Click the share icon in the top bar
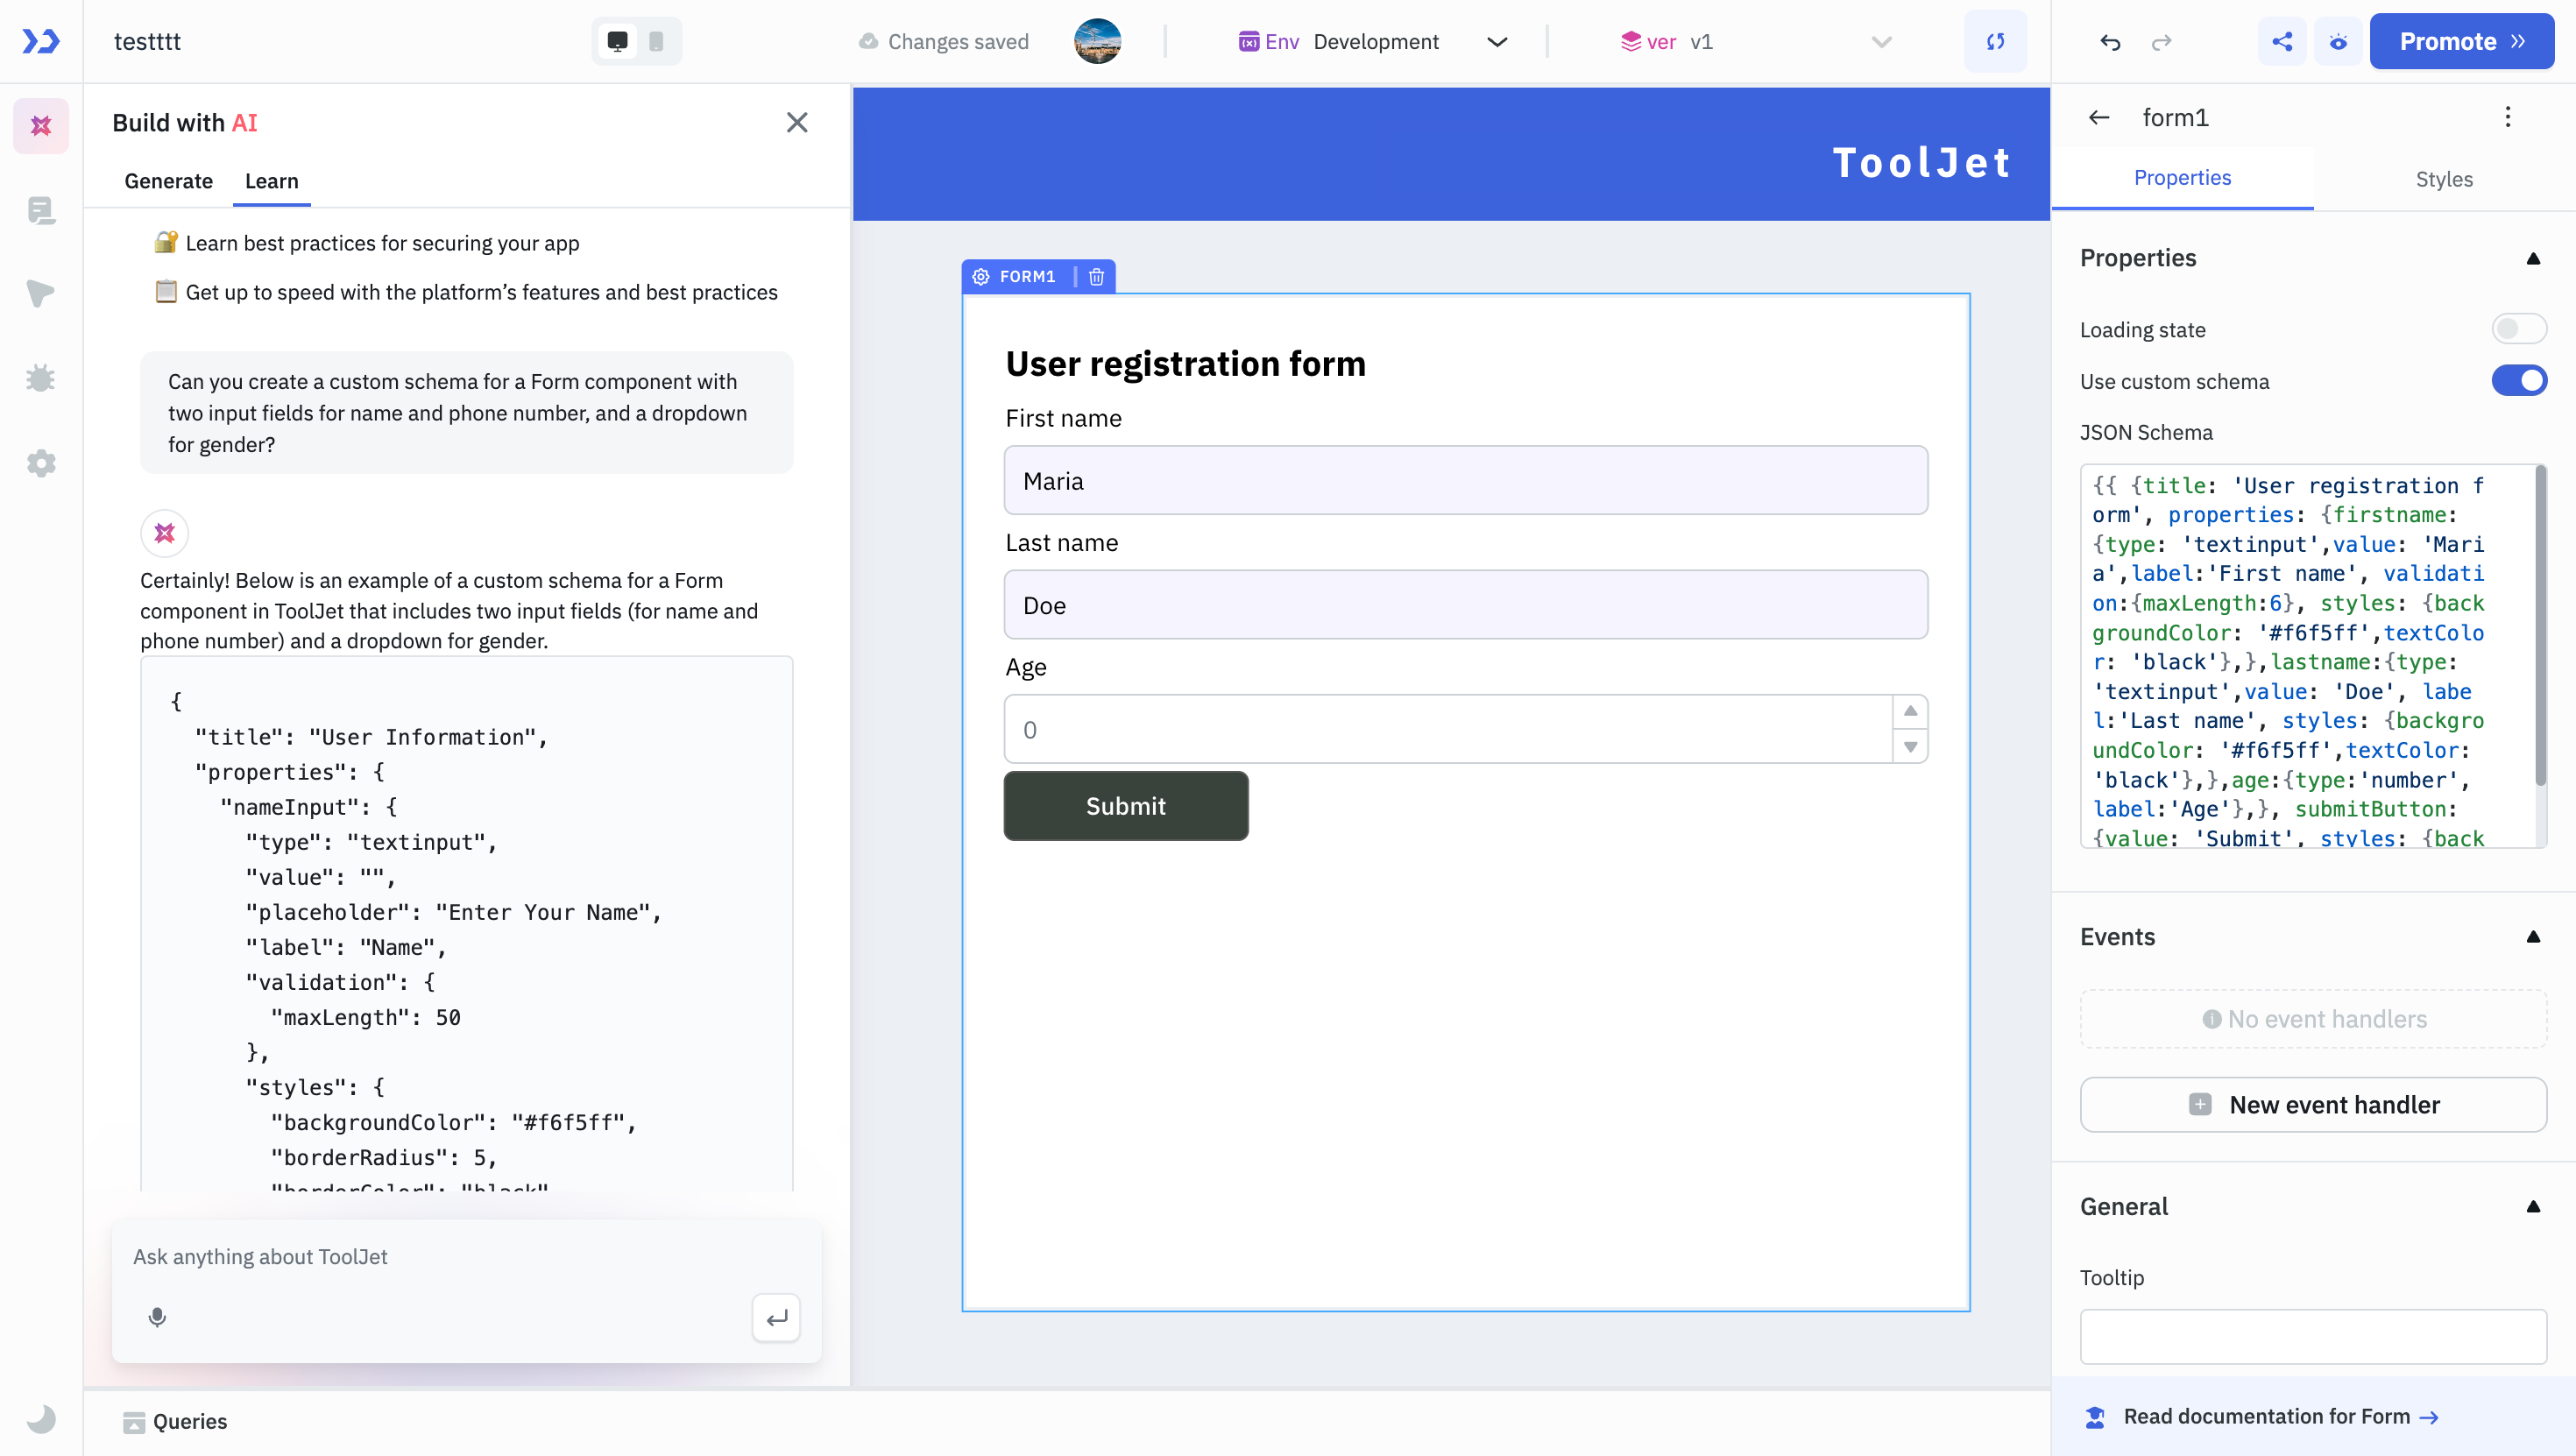This screenshot has height=1456, width=2576. pyautogui.click(x=2282, y=42)
